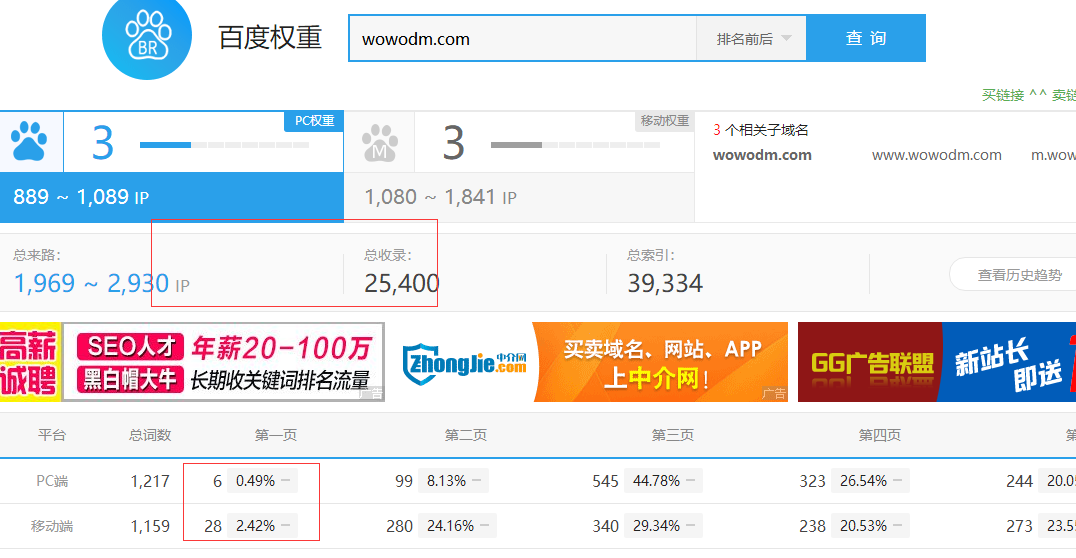Screen dimensions: 1076x558
Task: Click the 44.78% third-page PC percentage
Action: [663, 481]
